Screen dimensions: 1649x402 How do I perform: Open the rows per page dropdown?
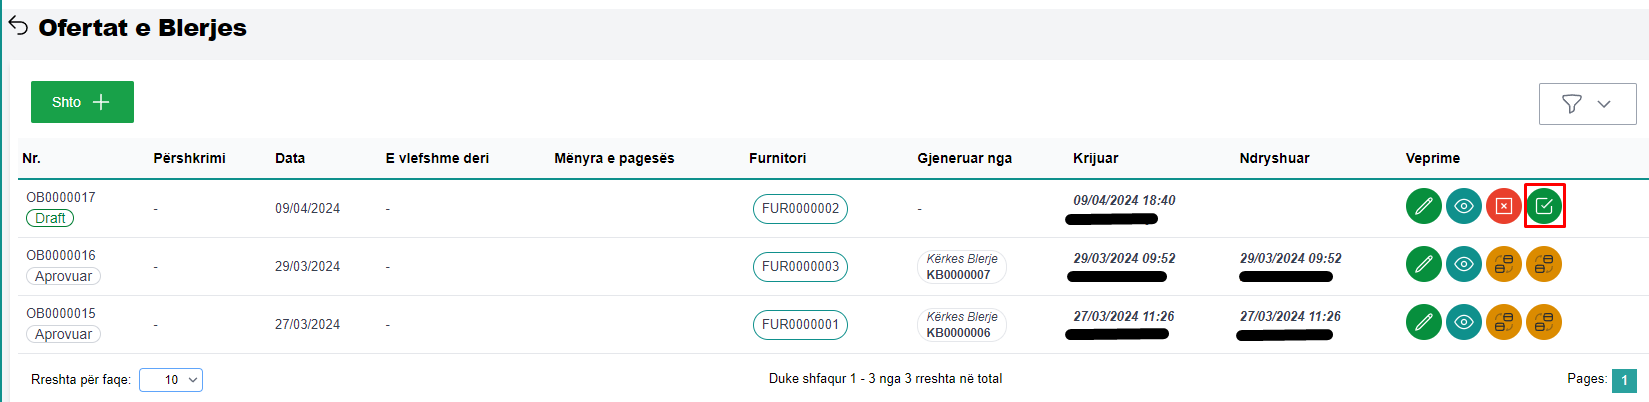tap(171, 380)
